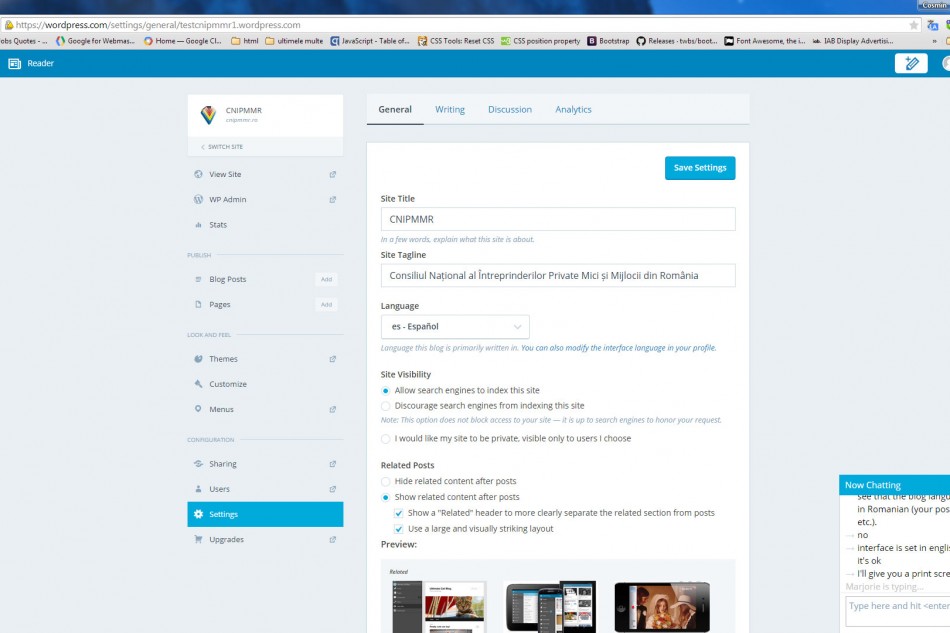Select Hide related content after posts
The width and height of the screenshot is (950, 633).
pyautogui.click(x=386, y=481)
